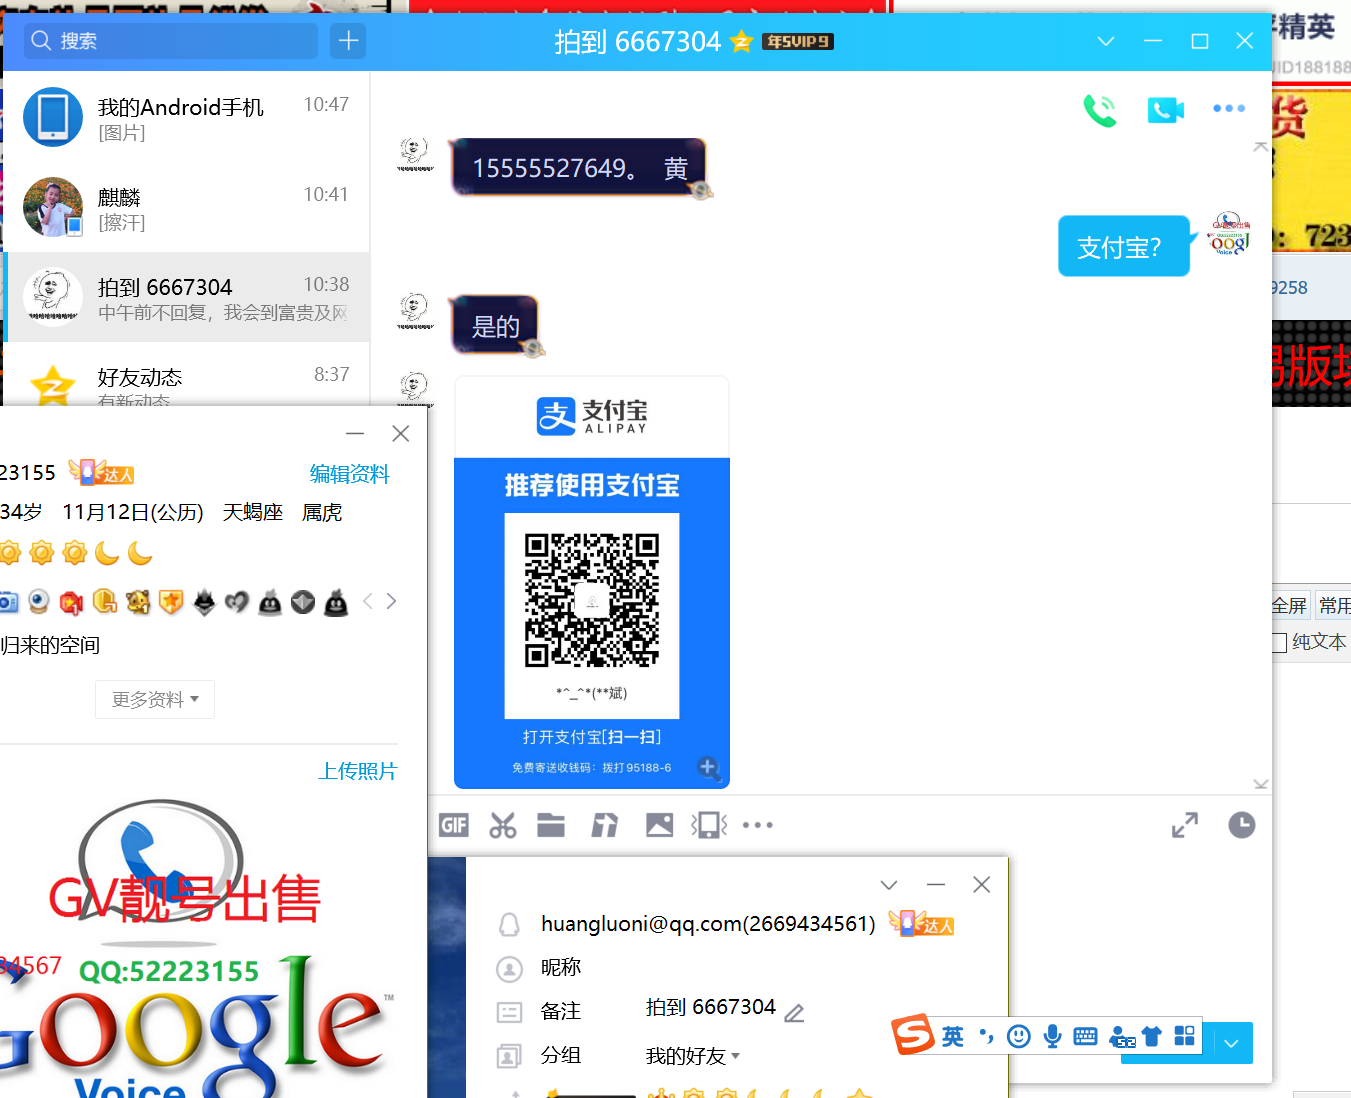Toggle the 纯文本 checkbox

pos(1279,643)
